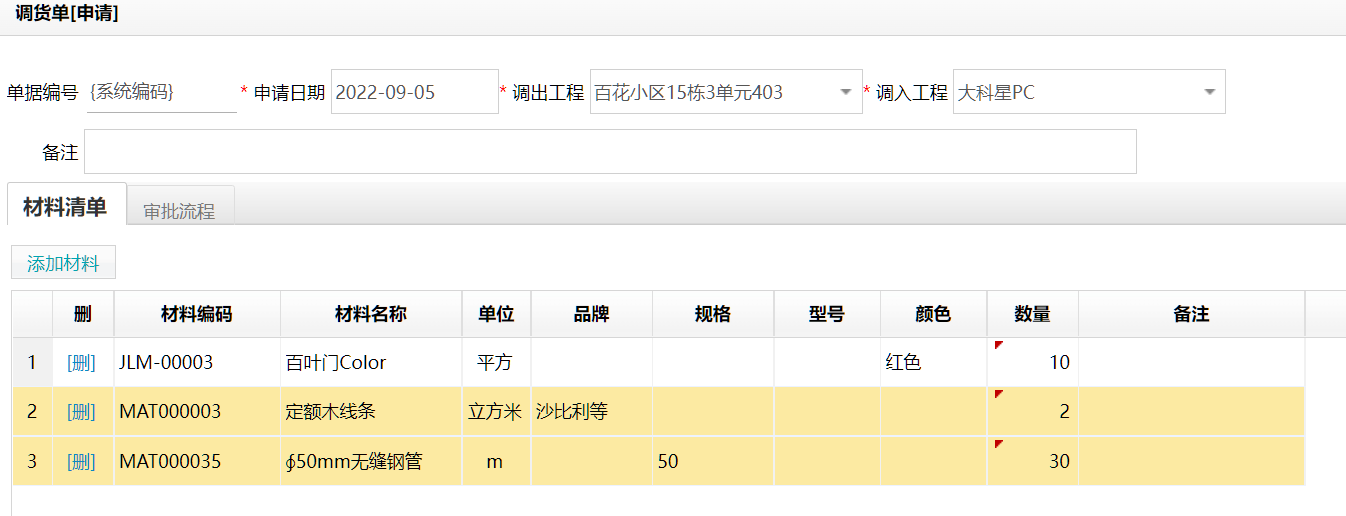Image resolution: width=1346 pixels, height=516 pixels.
Task: Click the 材料名称 column header
Action: (370, 314)
